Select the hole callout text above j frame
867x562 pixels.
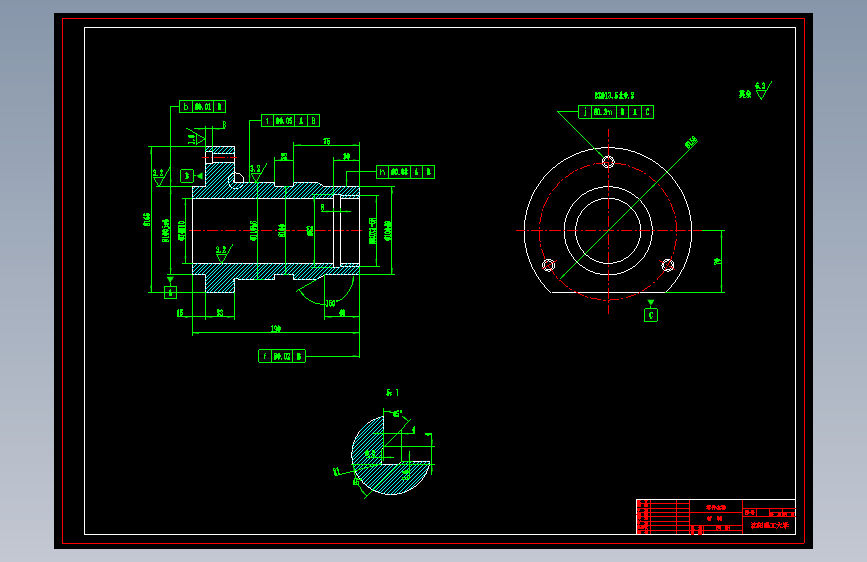point(614,96)
